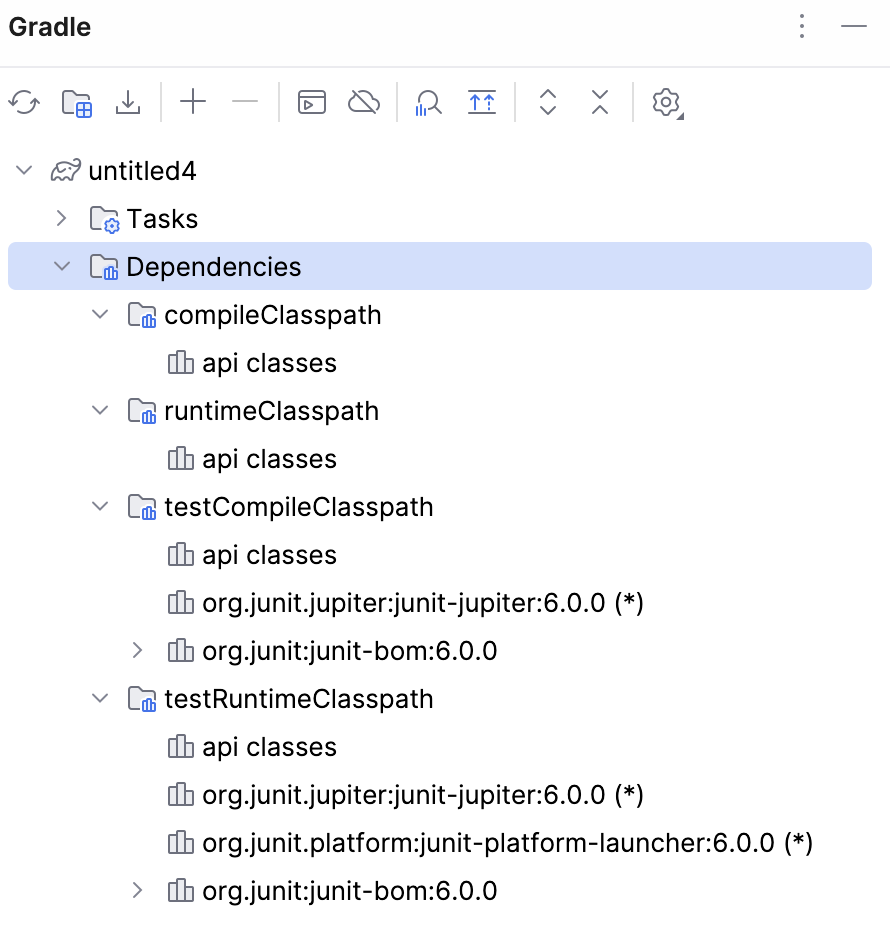Hide the Gradle tool window
890x940 pixels.
tap(854, 26)
